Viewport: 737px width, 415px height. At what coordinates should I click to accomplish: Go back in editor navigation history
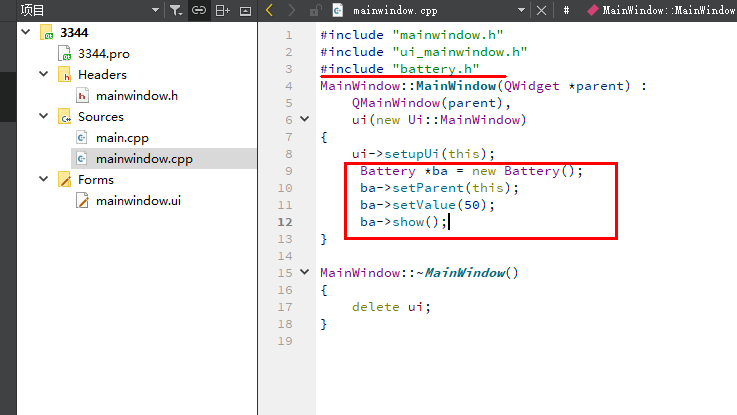click(269, 10)
